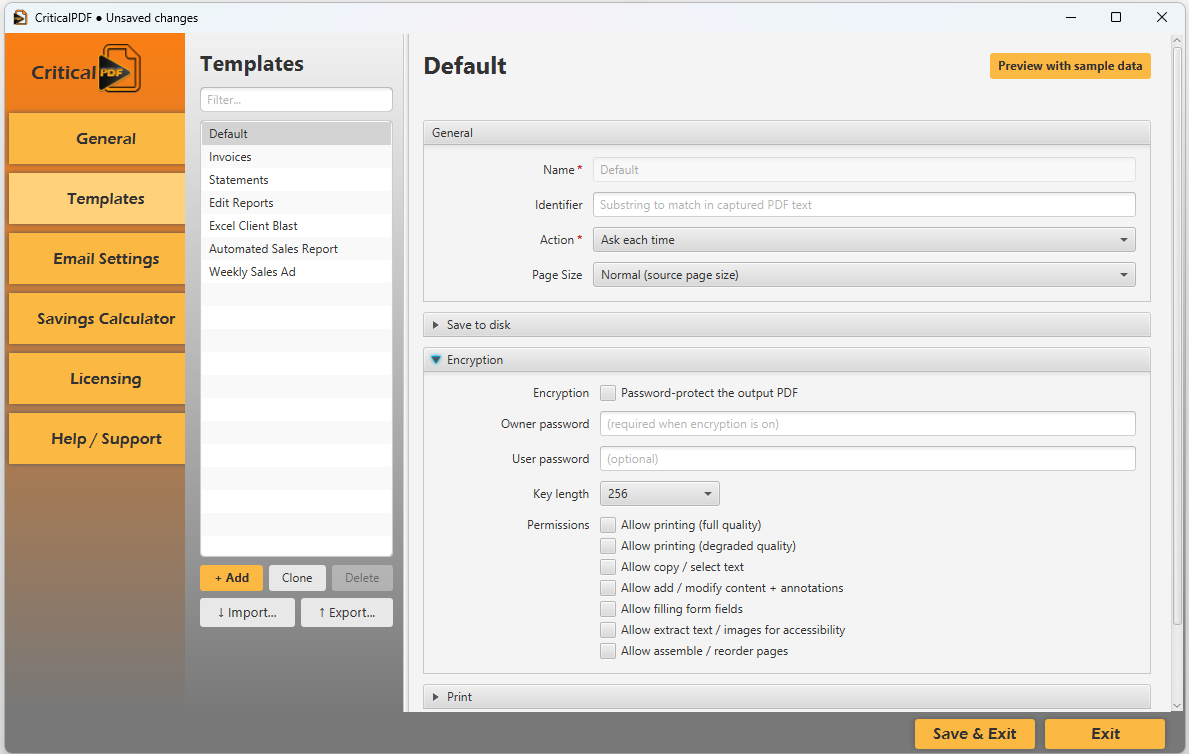
Task: Check Allow printing (degraded quality)
Action: [x=607, y=546]
